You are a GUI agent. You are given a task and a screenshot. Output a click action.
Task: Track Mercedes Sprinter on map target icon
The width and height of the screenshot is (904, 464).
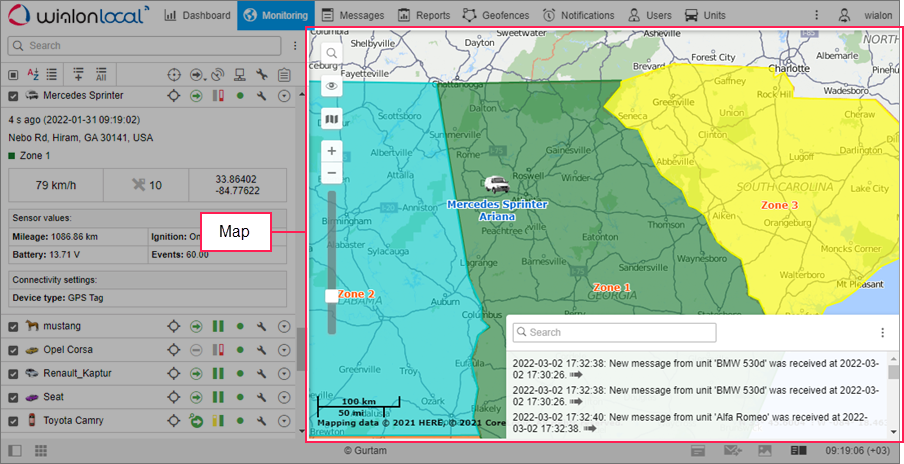pyautogui.click(x=174, y=96)
